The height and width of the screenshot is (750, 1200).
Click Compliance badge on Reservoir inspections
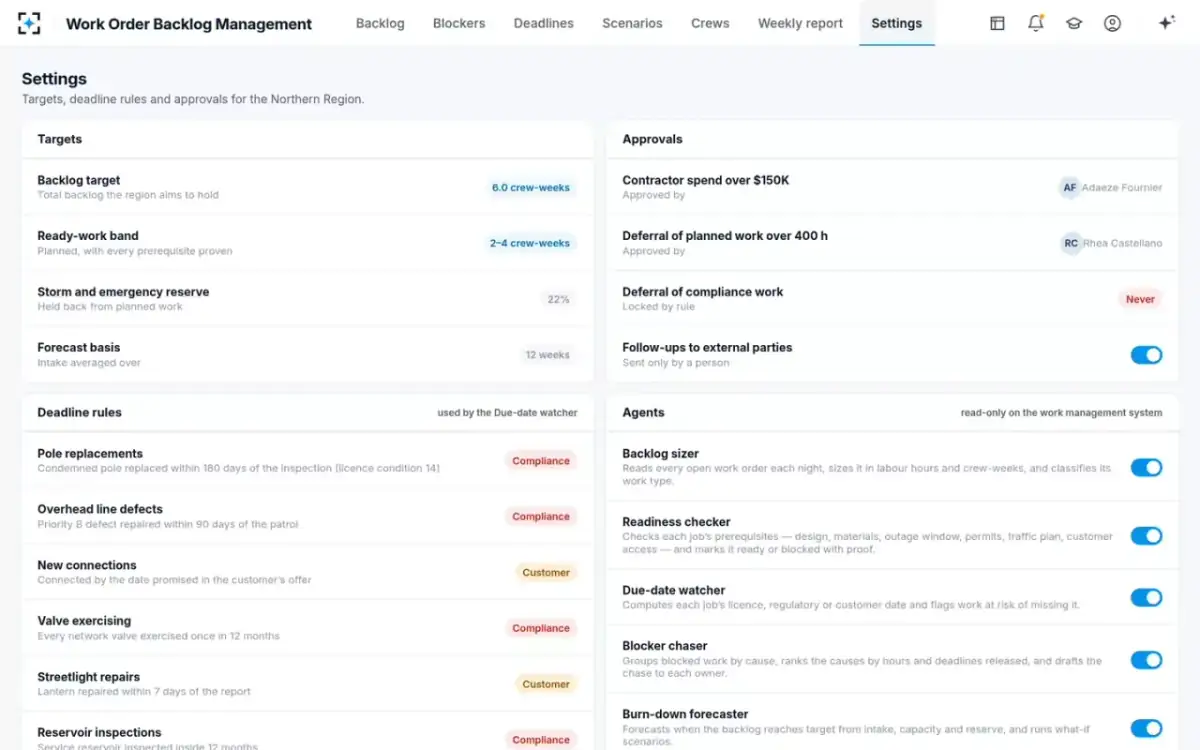541,740
